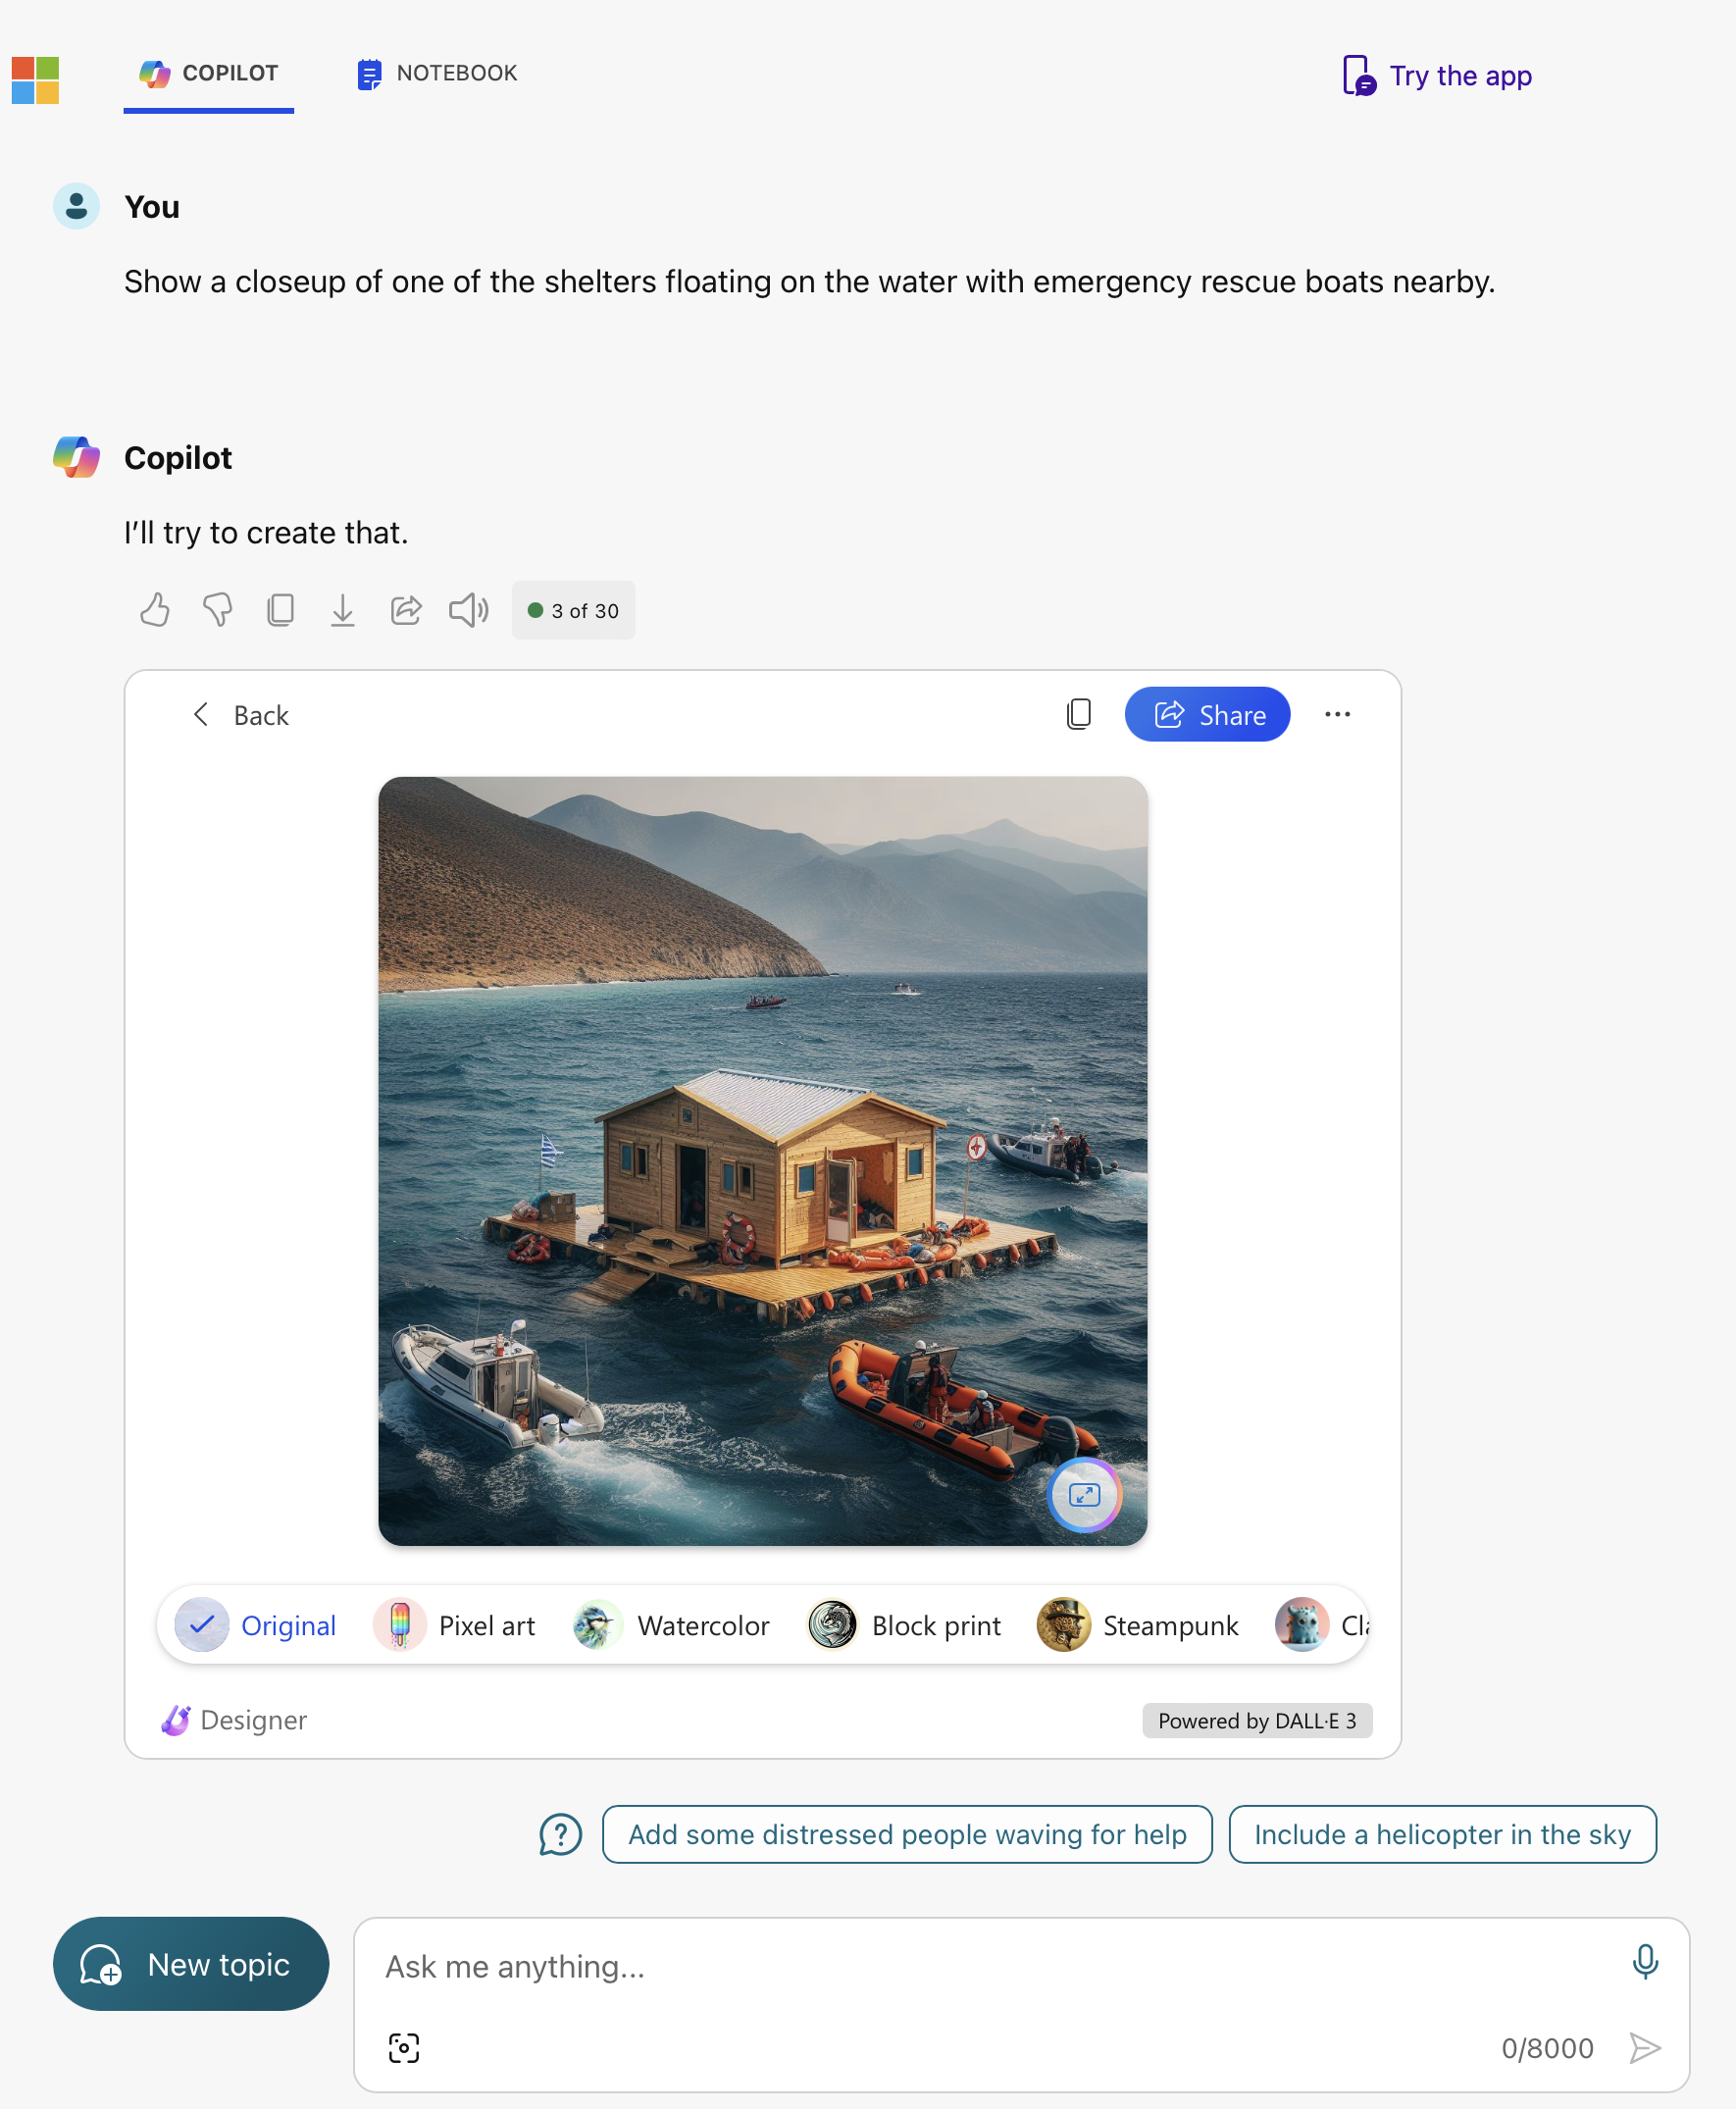Click the microphone voice input icon
1736x2109 pixels.
[1645, 1962]
